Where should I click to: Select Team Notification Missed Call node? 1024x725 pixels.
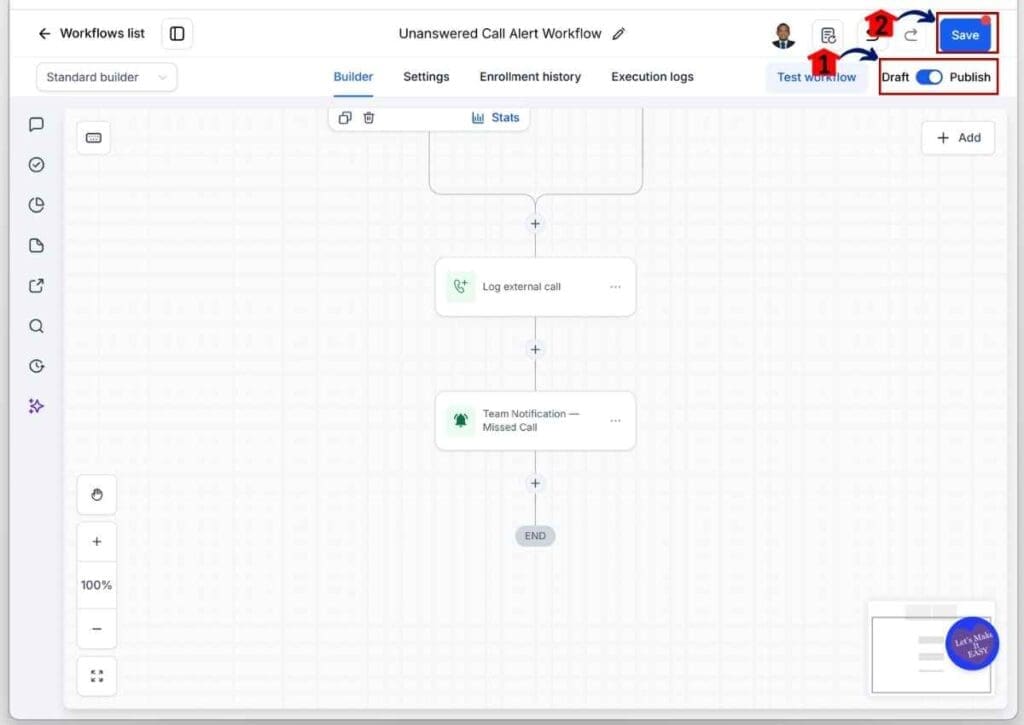[535, 421]
